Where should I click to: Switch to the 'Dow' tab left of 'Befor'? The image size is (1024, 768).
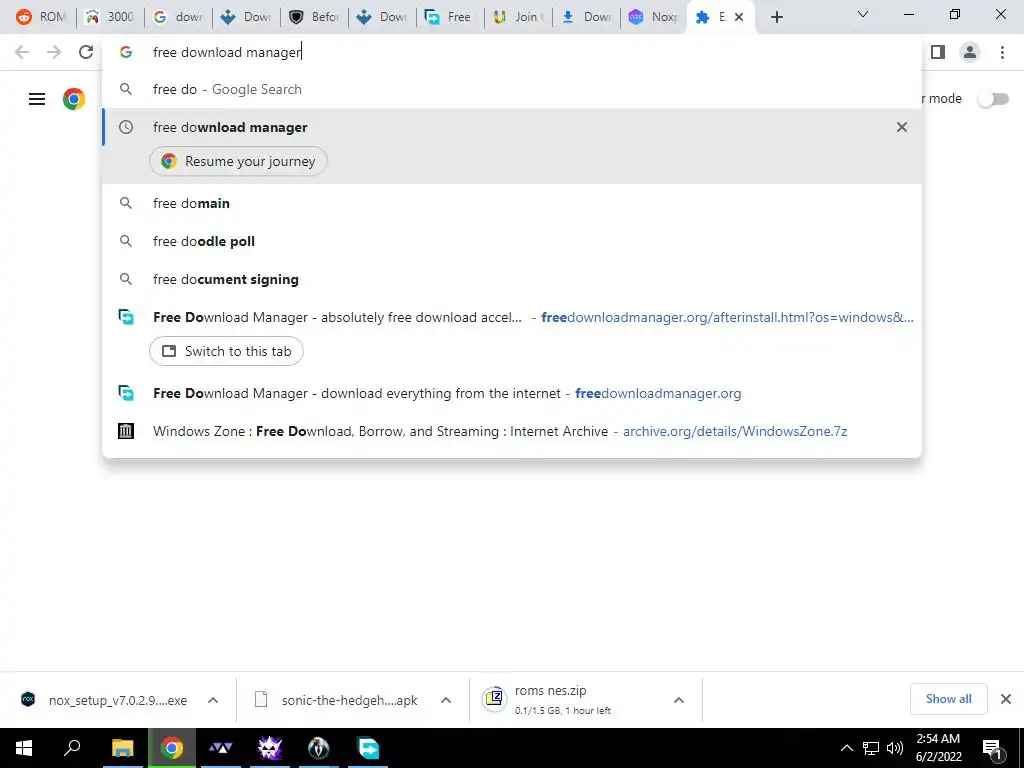(246, 17)
